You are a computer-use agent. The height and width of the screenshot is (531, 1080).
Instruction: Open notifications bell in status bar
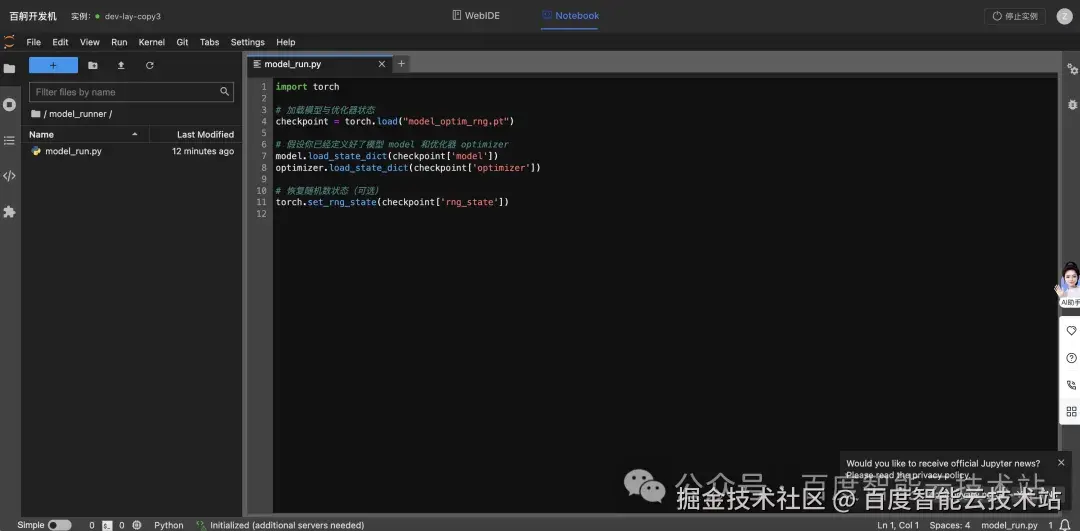1065,525
